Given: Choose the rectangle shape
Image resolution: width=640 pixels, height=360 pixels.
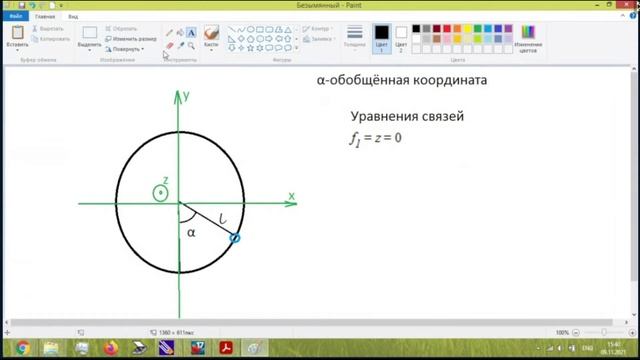Looking at the screenshot, I should point(260,29).
